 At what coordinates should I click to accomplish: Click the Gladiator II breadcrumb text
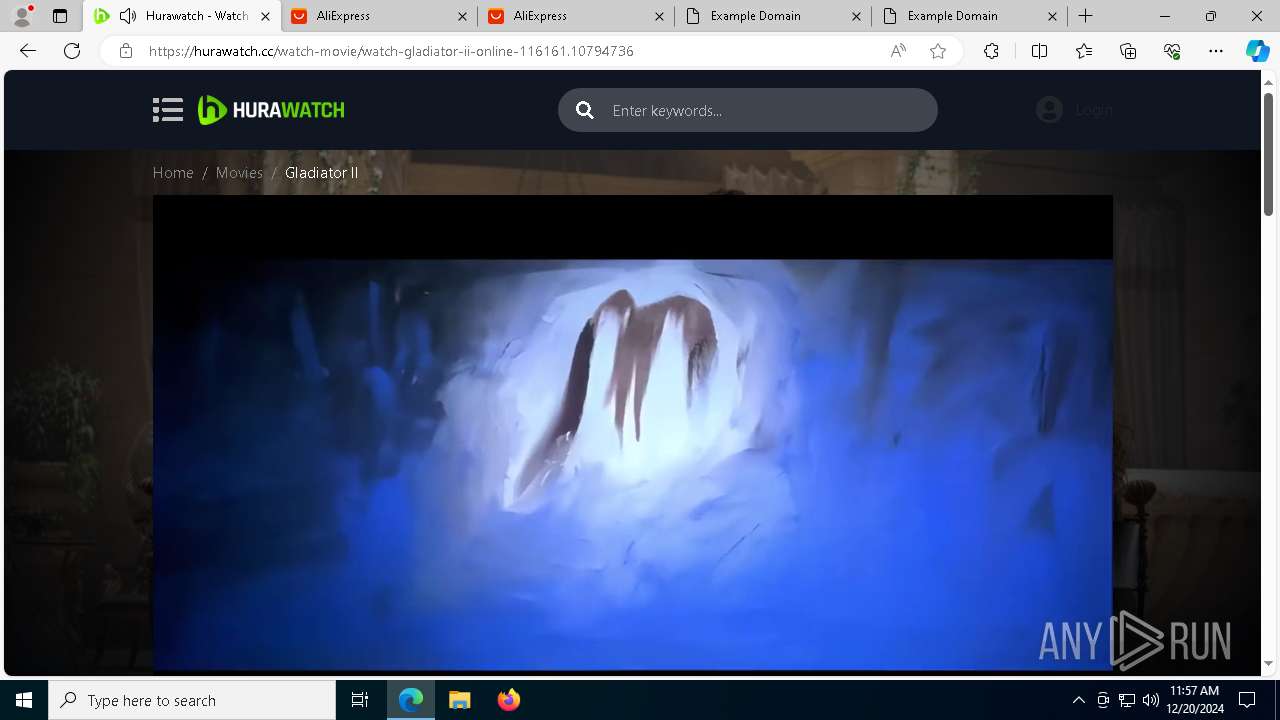point(321,173)
